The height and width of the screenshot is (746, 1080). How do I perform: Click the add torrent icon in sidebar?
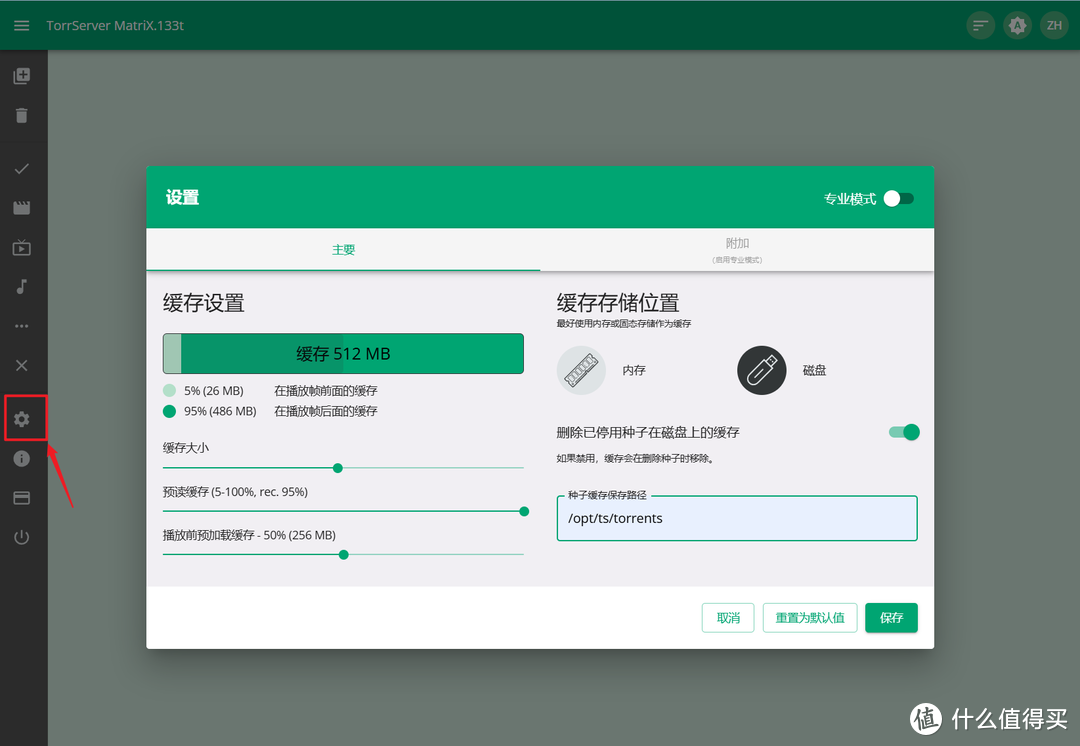click(x=22, y=75)
